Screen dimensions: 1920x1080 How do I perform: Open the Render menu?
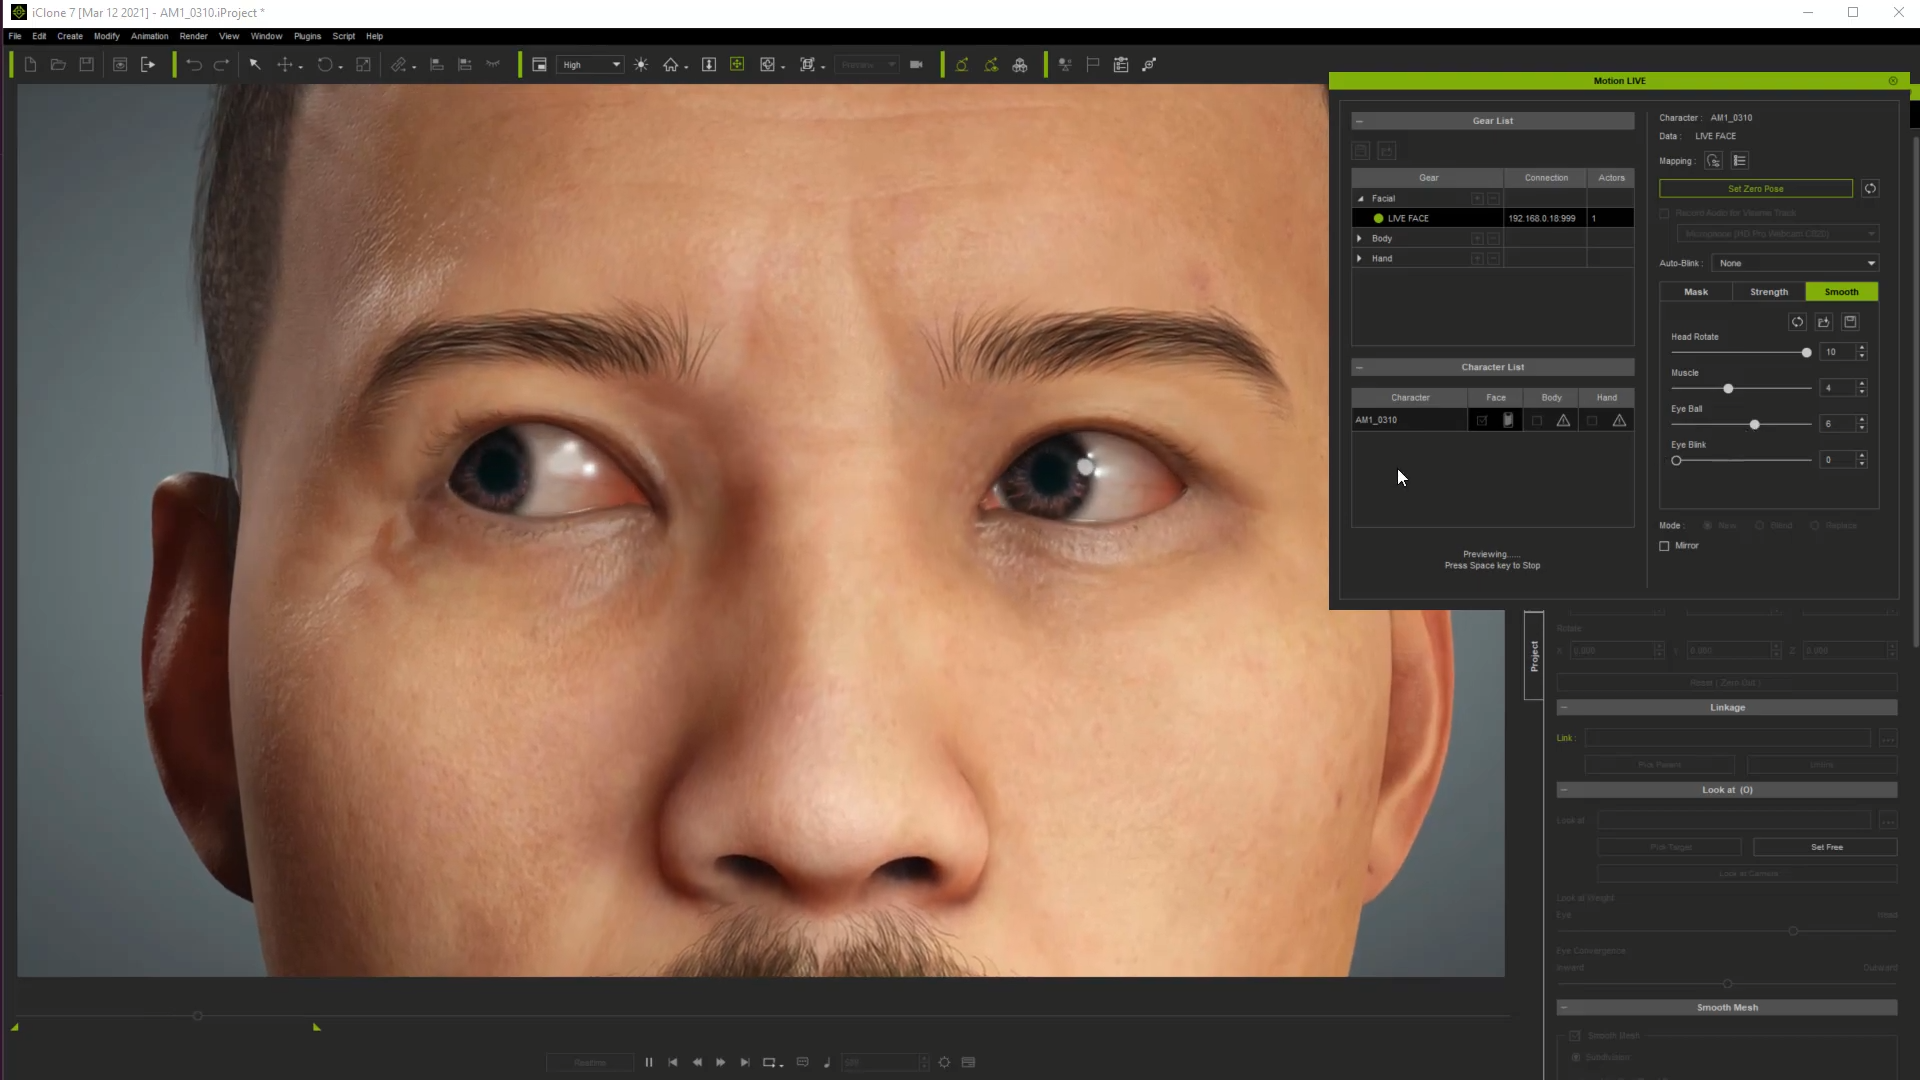193,36
